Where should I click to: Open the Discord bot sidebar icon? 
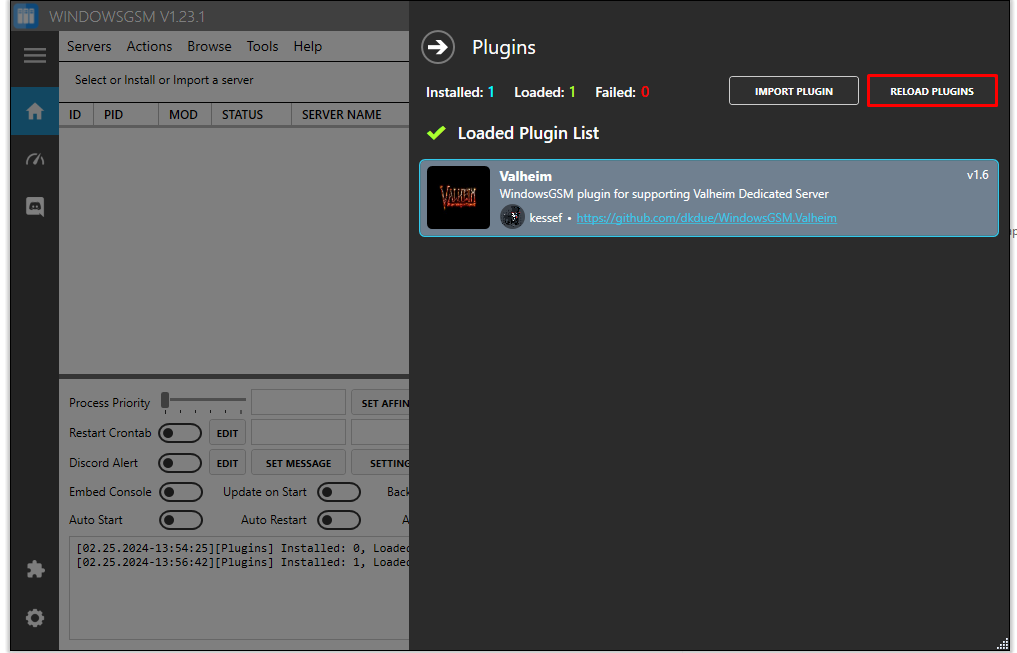click(x=35, y=207)
